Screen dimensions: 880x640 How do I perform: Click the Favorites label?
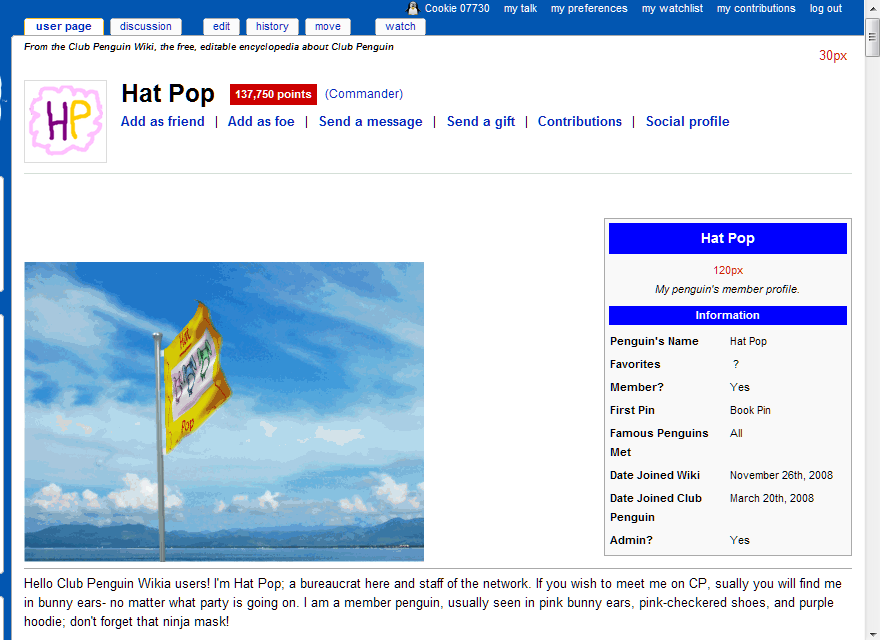tap(635, 364)
